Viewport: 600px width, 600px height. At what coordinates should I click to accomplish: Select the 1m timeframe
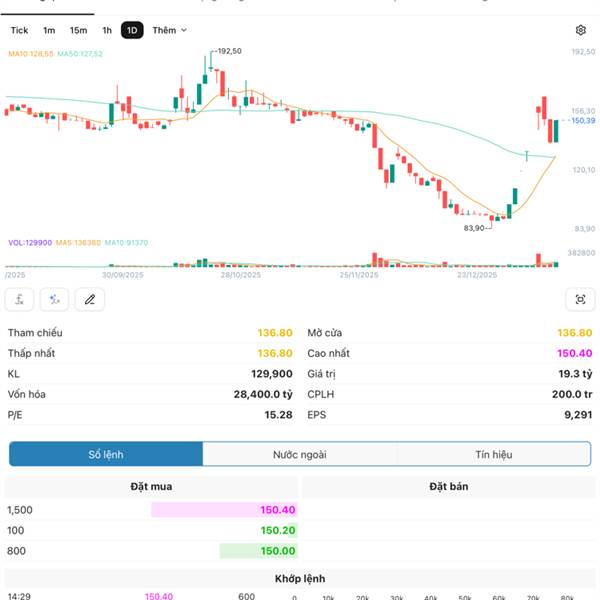click(49, 31)
